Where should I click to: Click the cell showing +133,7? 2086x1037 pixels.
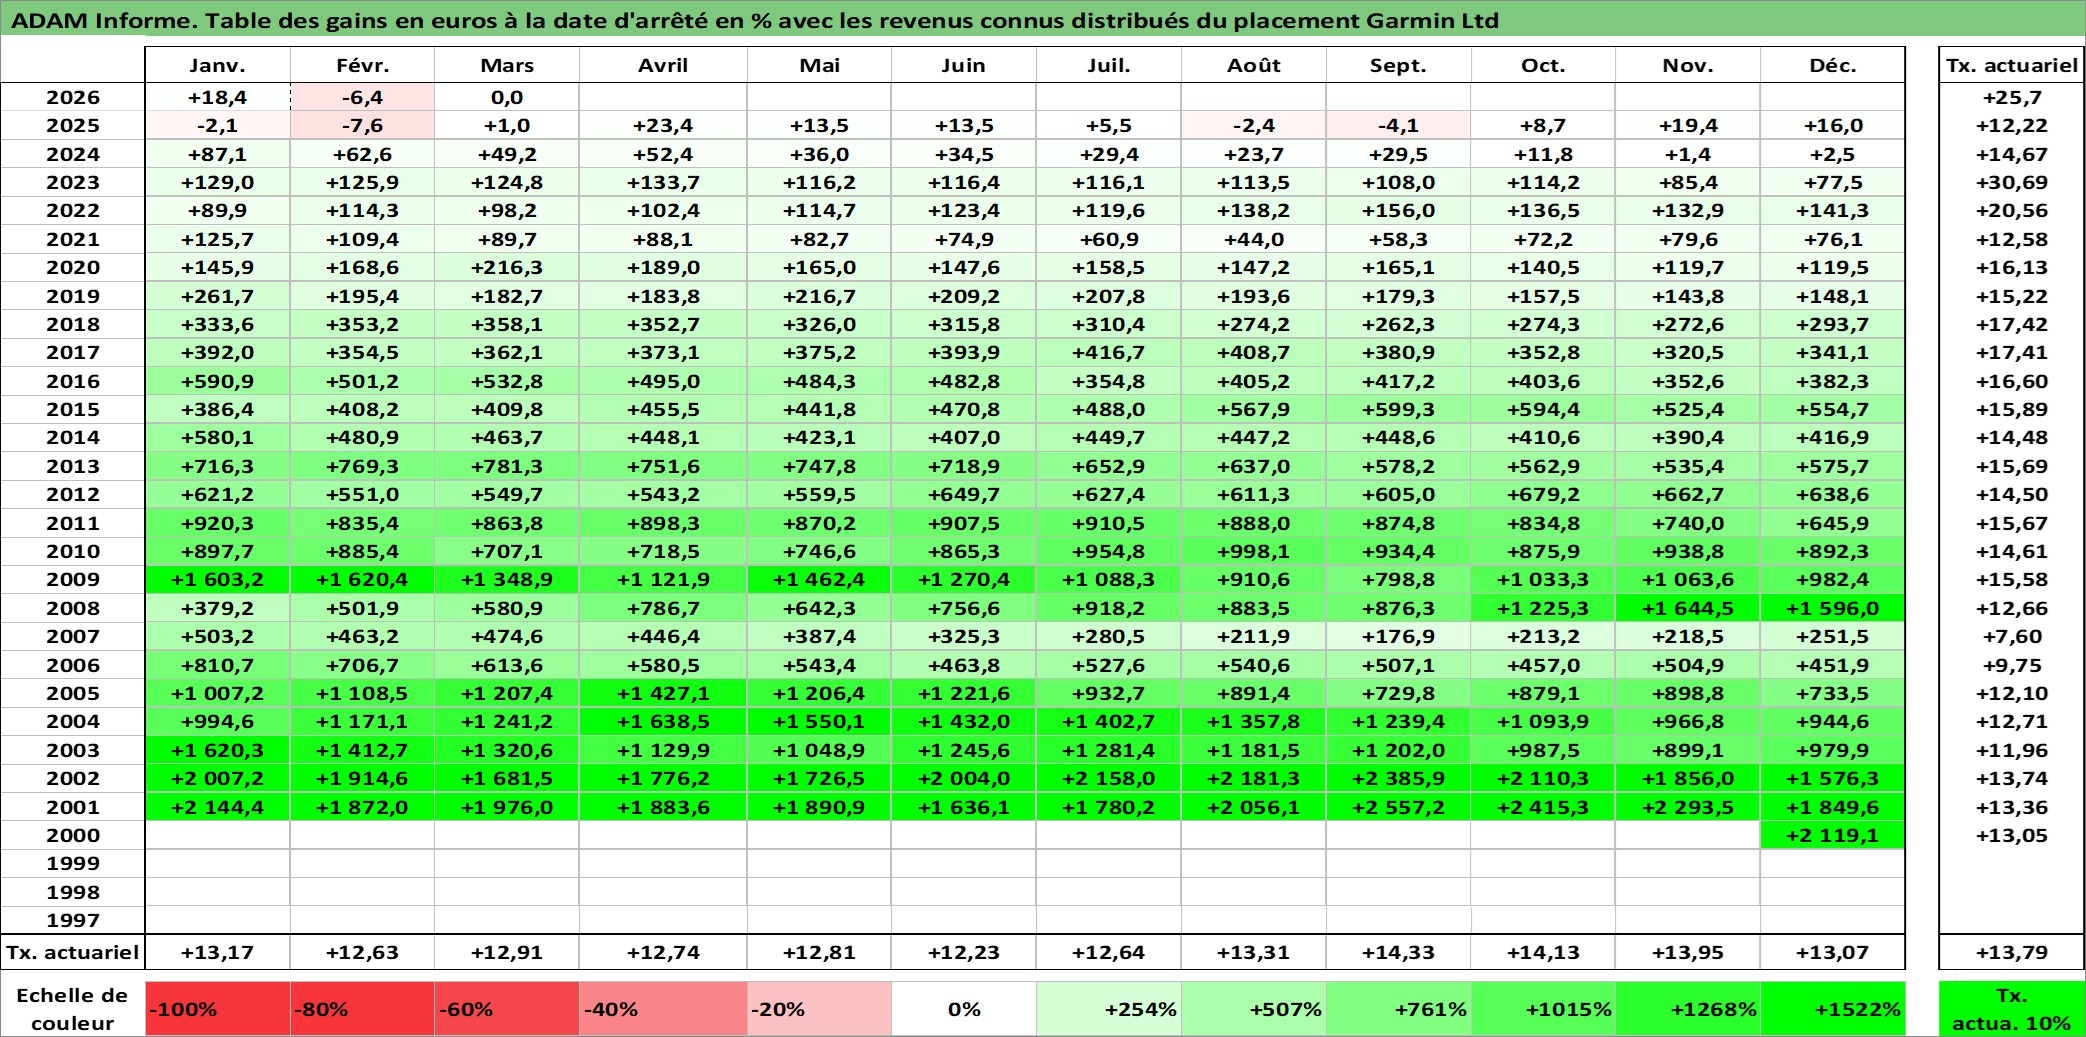(x=663, y=182)
